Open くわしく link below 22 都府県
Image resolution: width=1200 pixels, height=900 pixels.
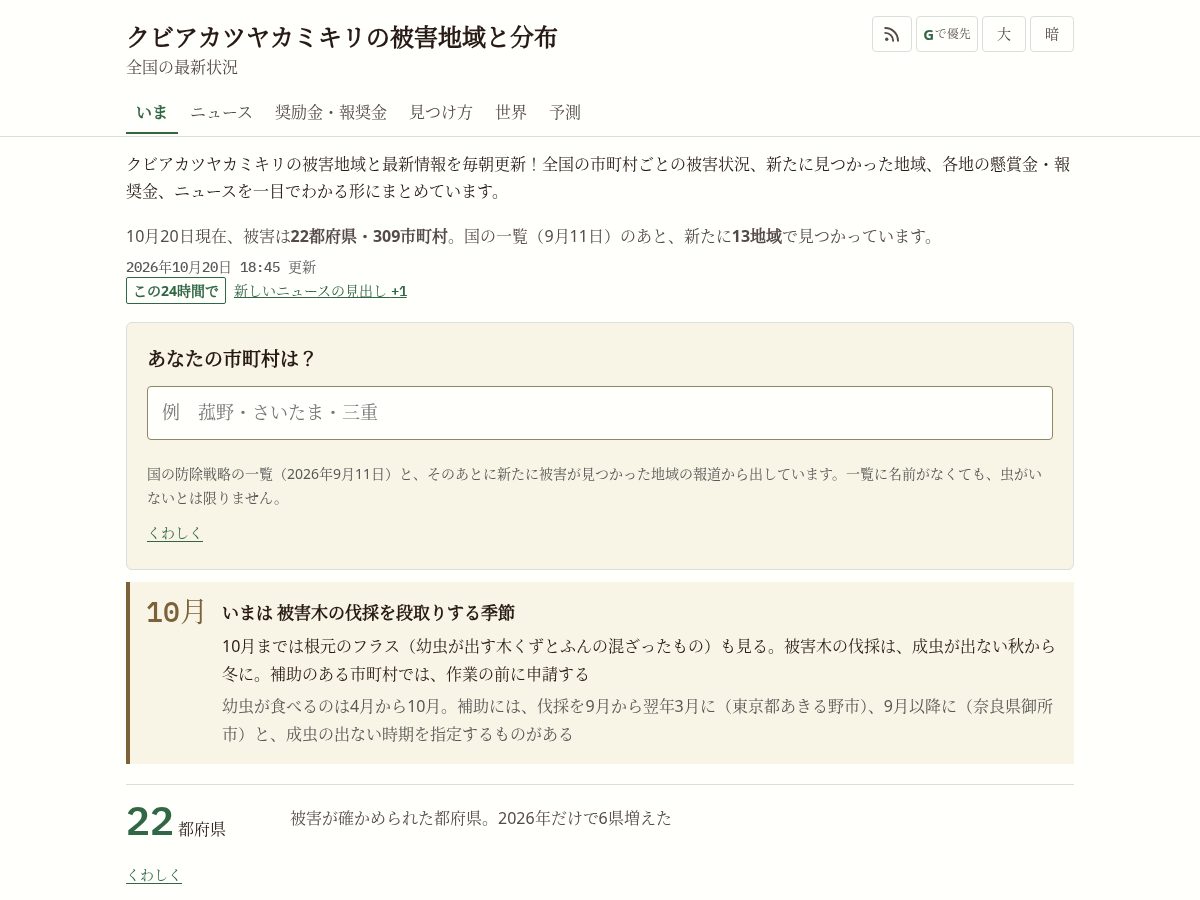[x=154, y=875]
